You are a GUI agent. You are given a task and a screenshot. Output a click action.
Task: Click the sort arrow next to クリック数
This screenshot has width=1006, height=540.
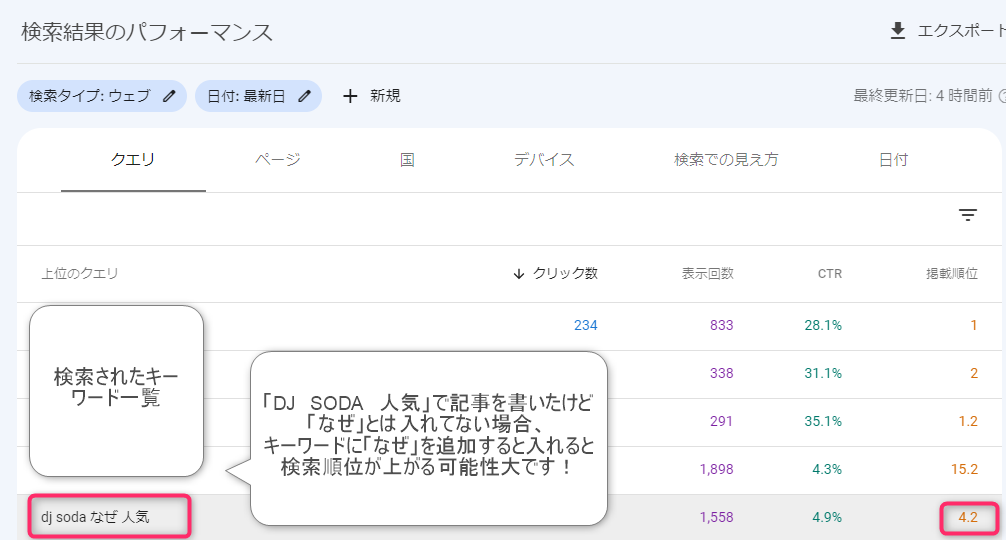pos(518,274)
